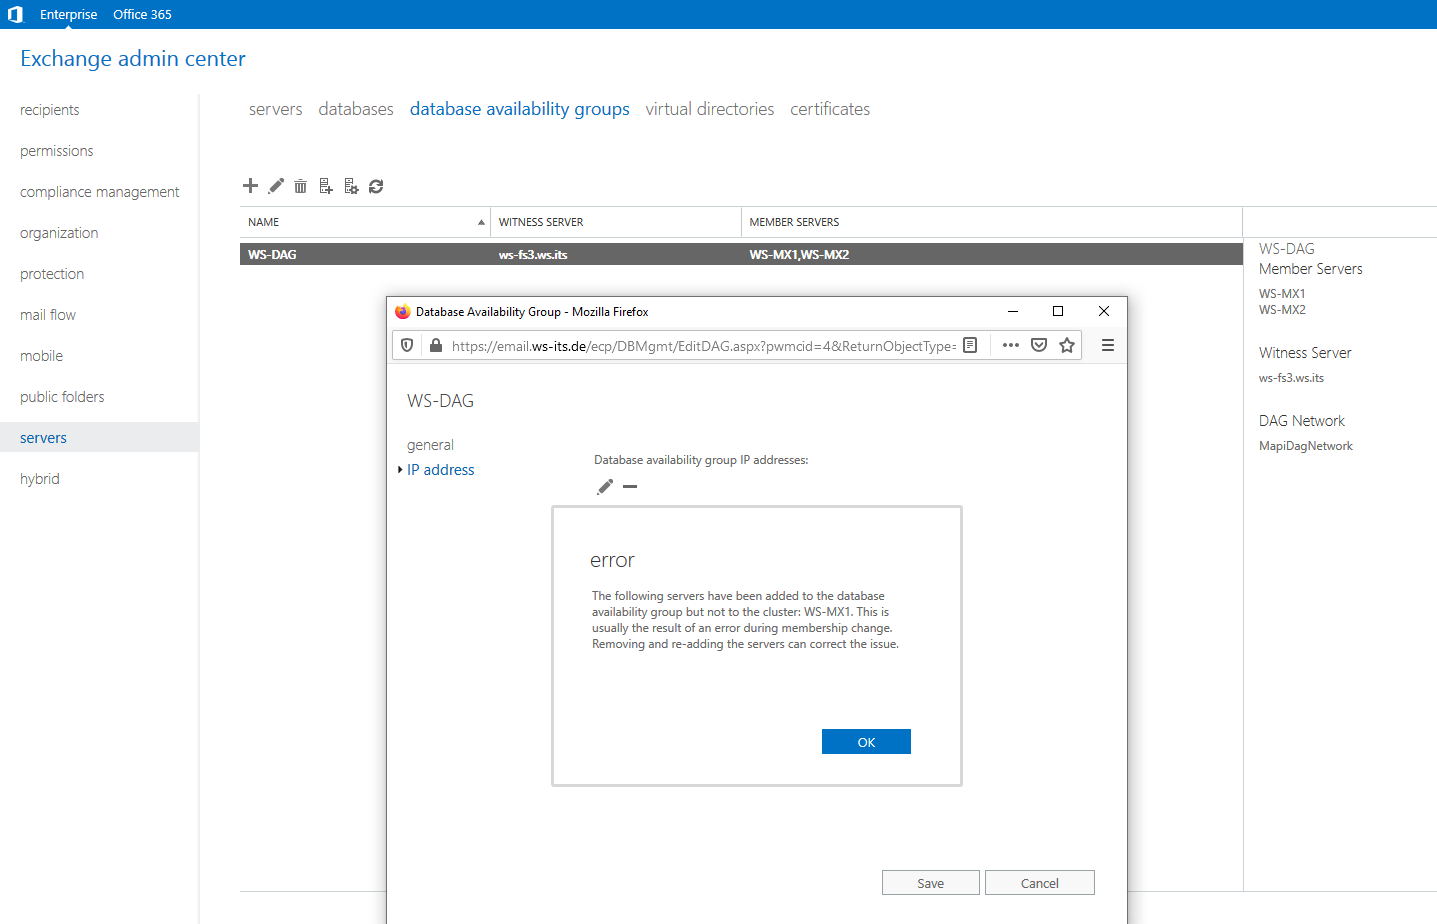This screenshot has height=924, width=1437.
Task: Sort by NAME column arrow
Action: tap(481, 222)
